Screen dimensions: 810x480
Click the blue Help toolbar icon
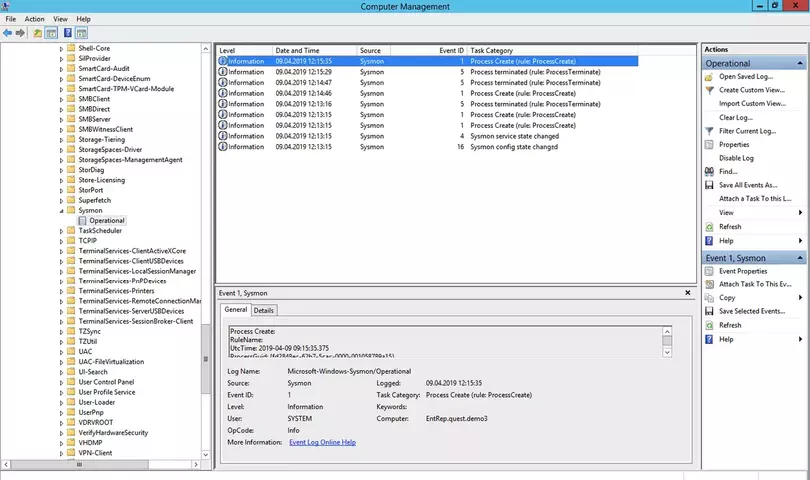(68, 33)
